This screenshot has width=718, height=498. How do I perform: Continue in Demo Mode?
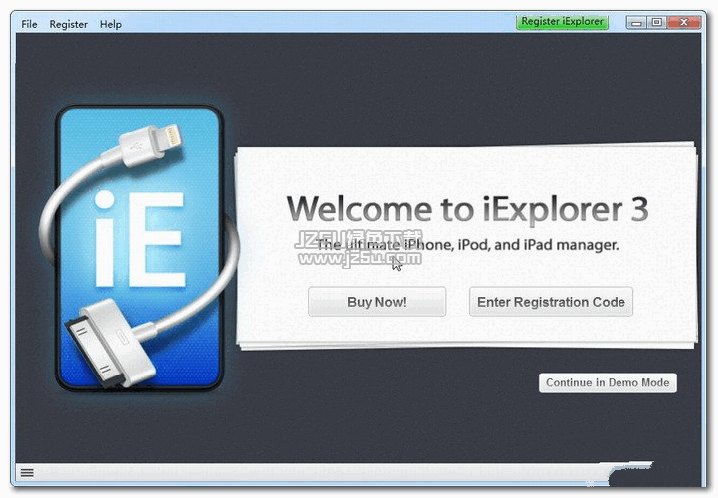pos(608,383)
